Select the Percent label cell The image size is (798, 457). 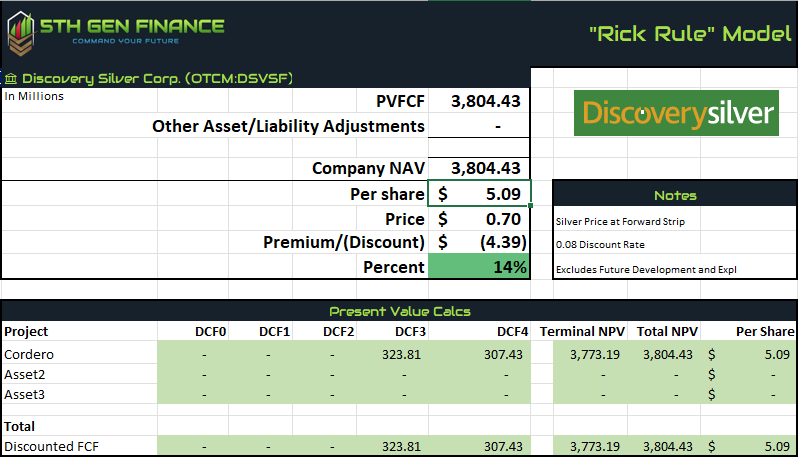pyautogui.click(x=393, y=267)
